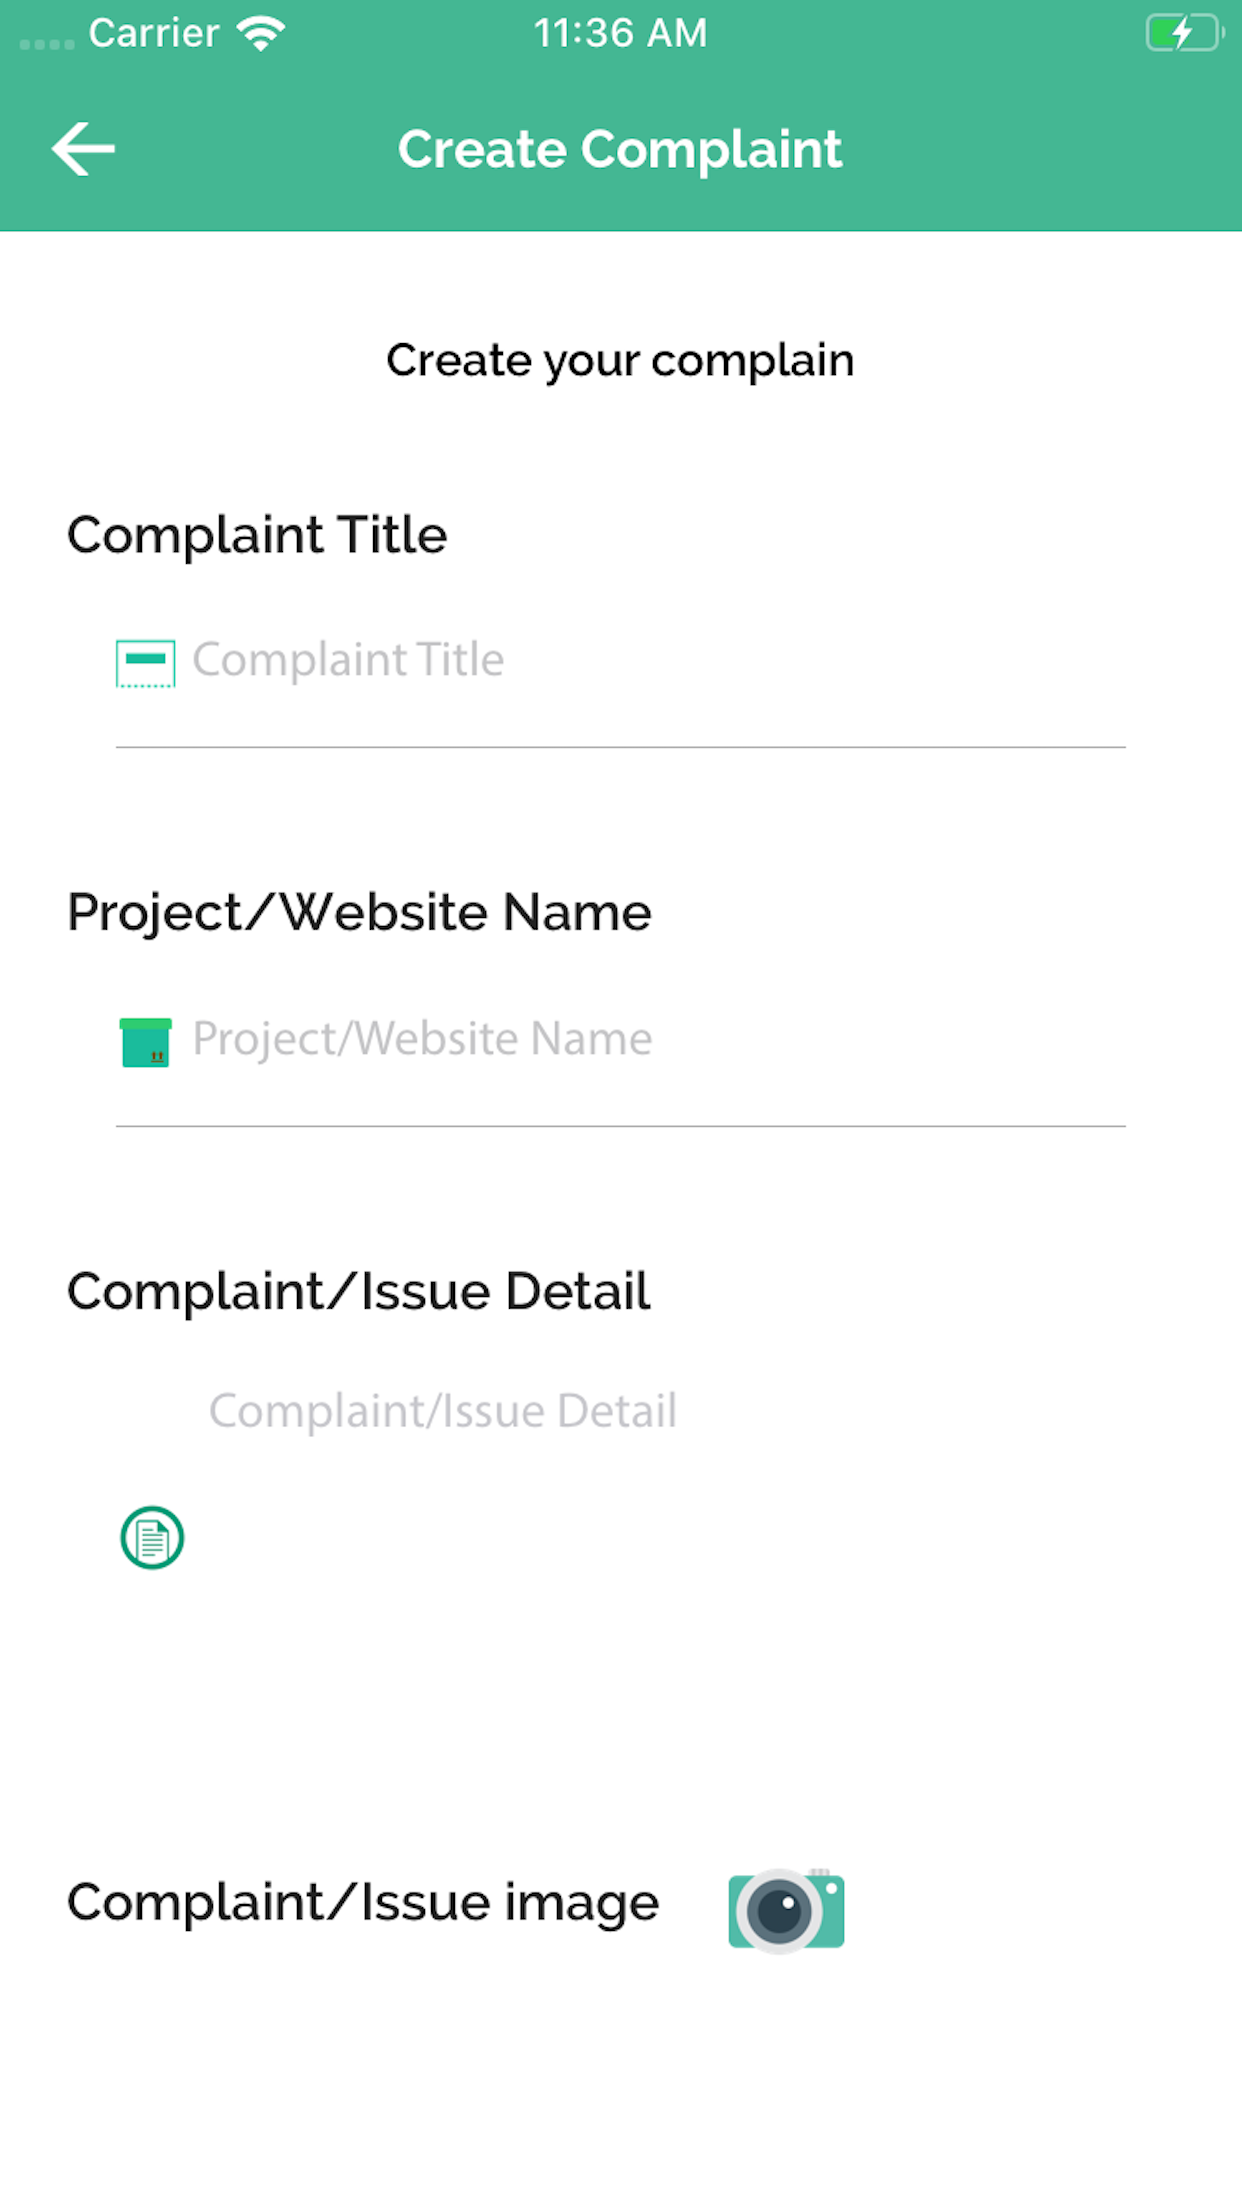Click the back arrow to exit Create Complaint

pyautogui.click(x=84, y=148)
